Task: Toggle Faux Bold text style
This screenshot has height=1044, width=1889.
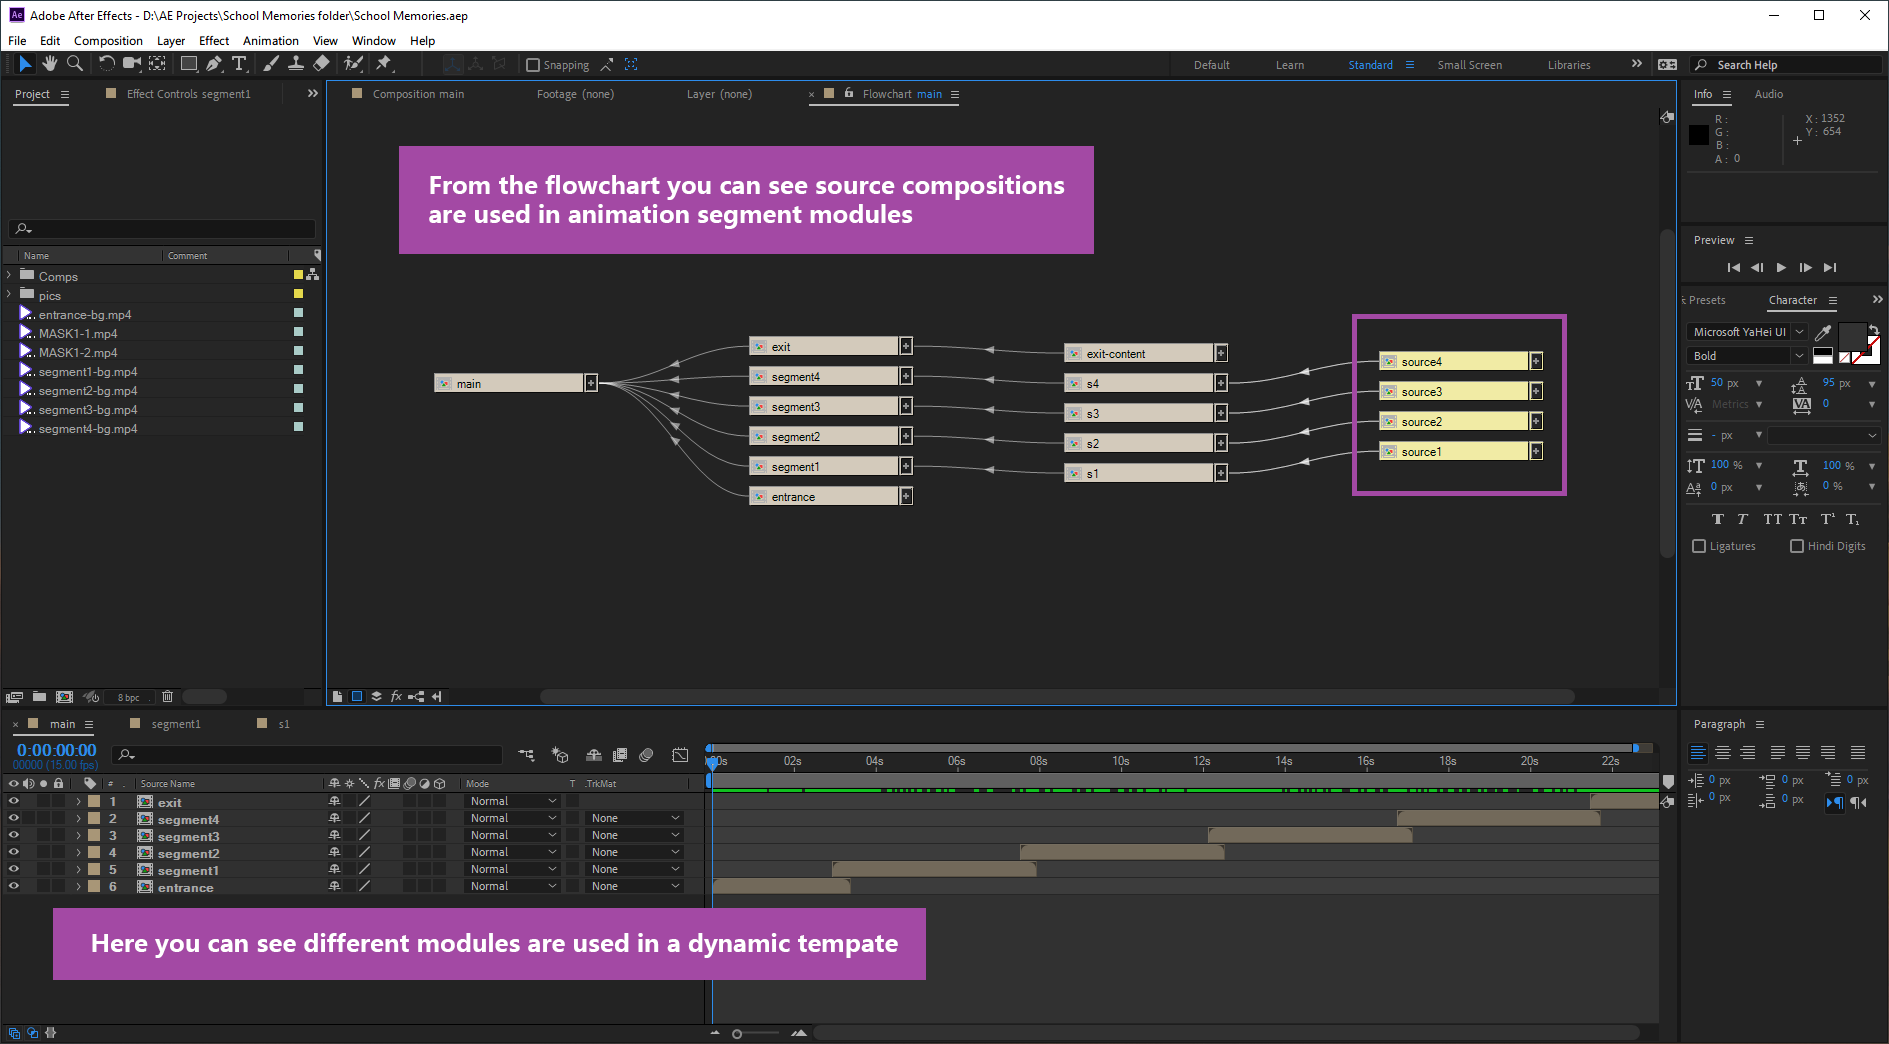Action: [x=1718, y=519]
